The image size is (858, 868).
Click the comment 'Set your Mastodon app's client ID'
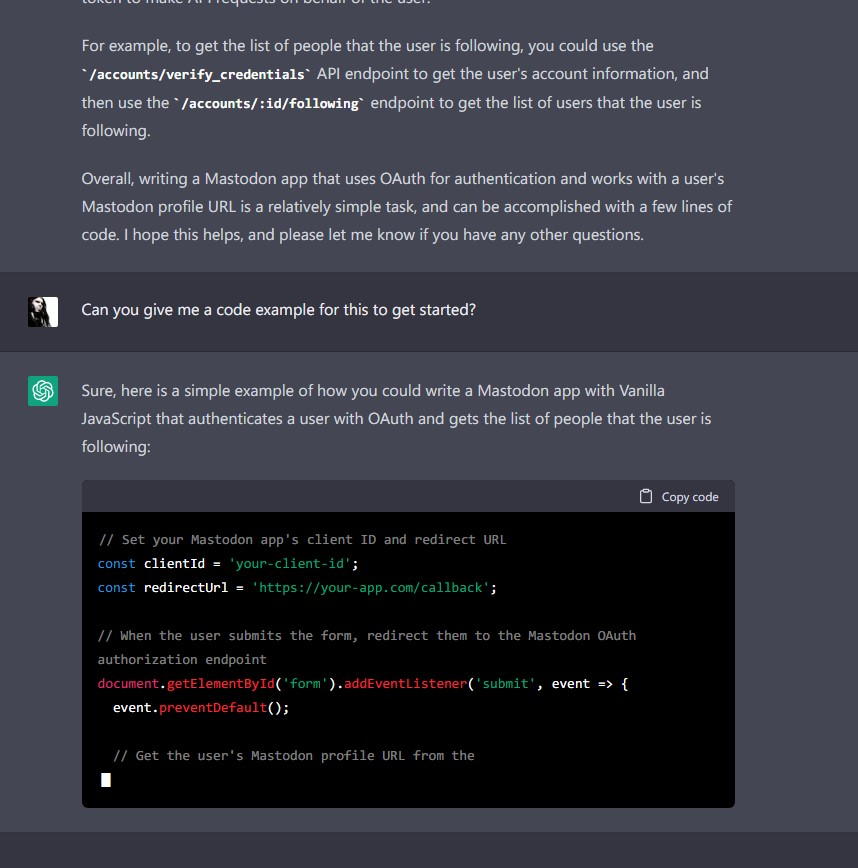tap(302, 540)
